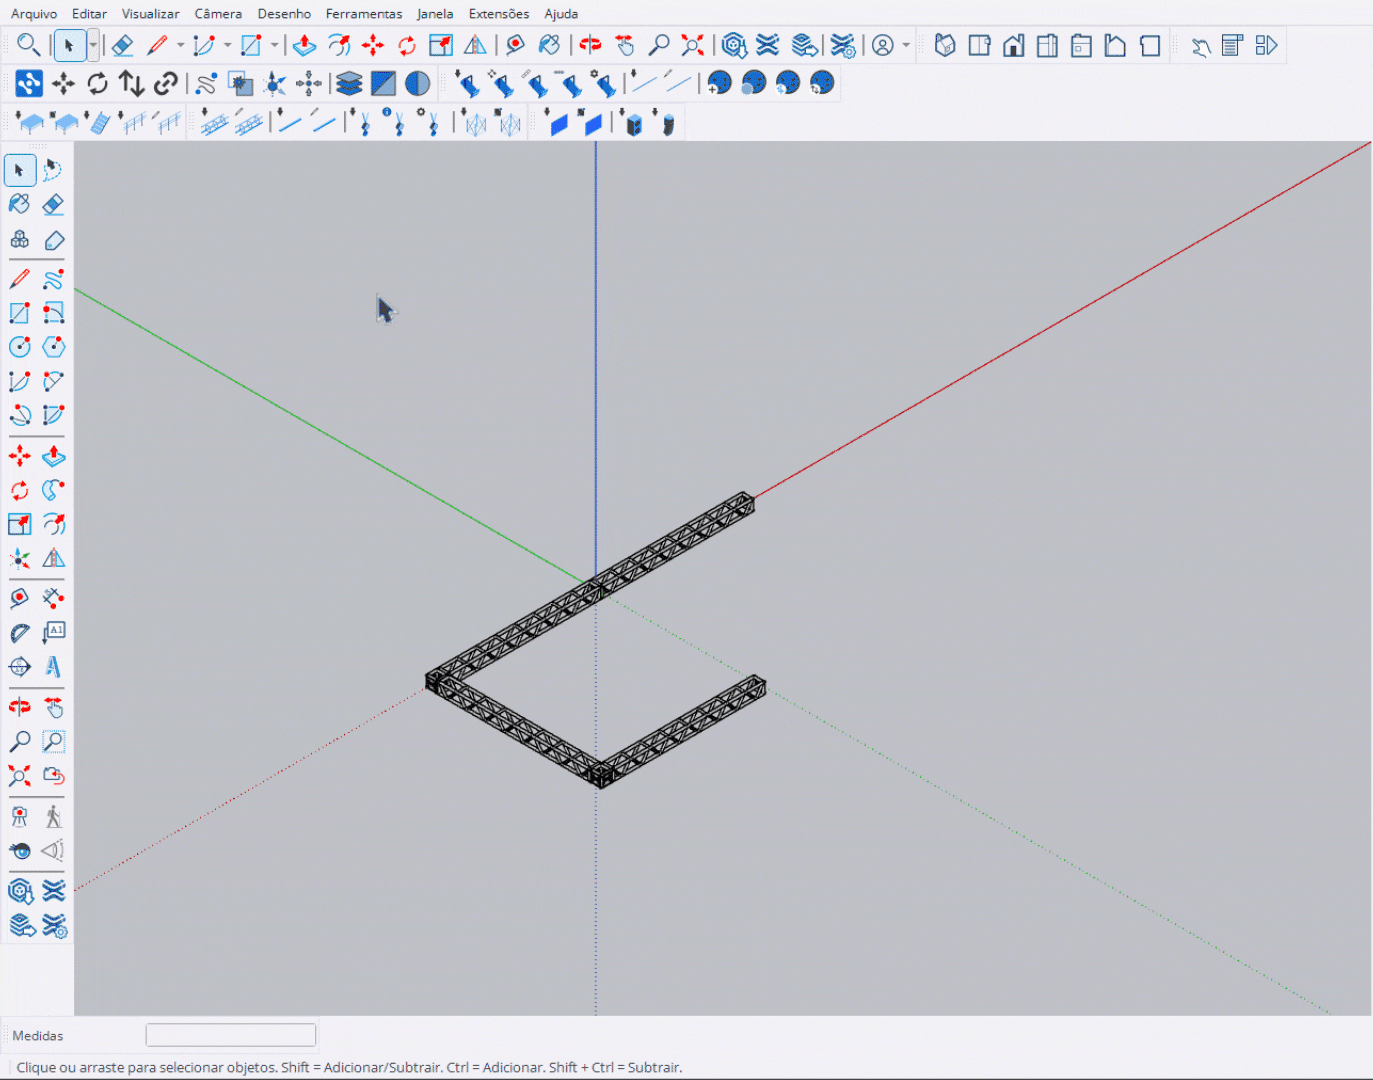Toggle the half-shaded monochrome style mode

pyautogui.click(x=417, y=84)
